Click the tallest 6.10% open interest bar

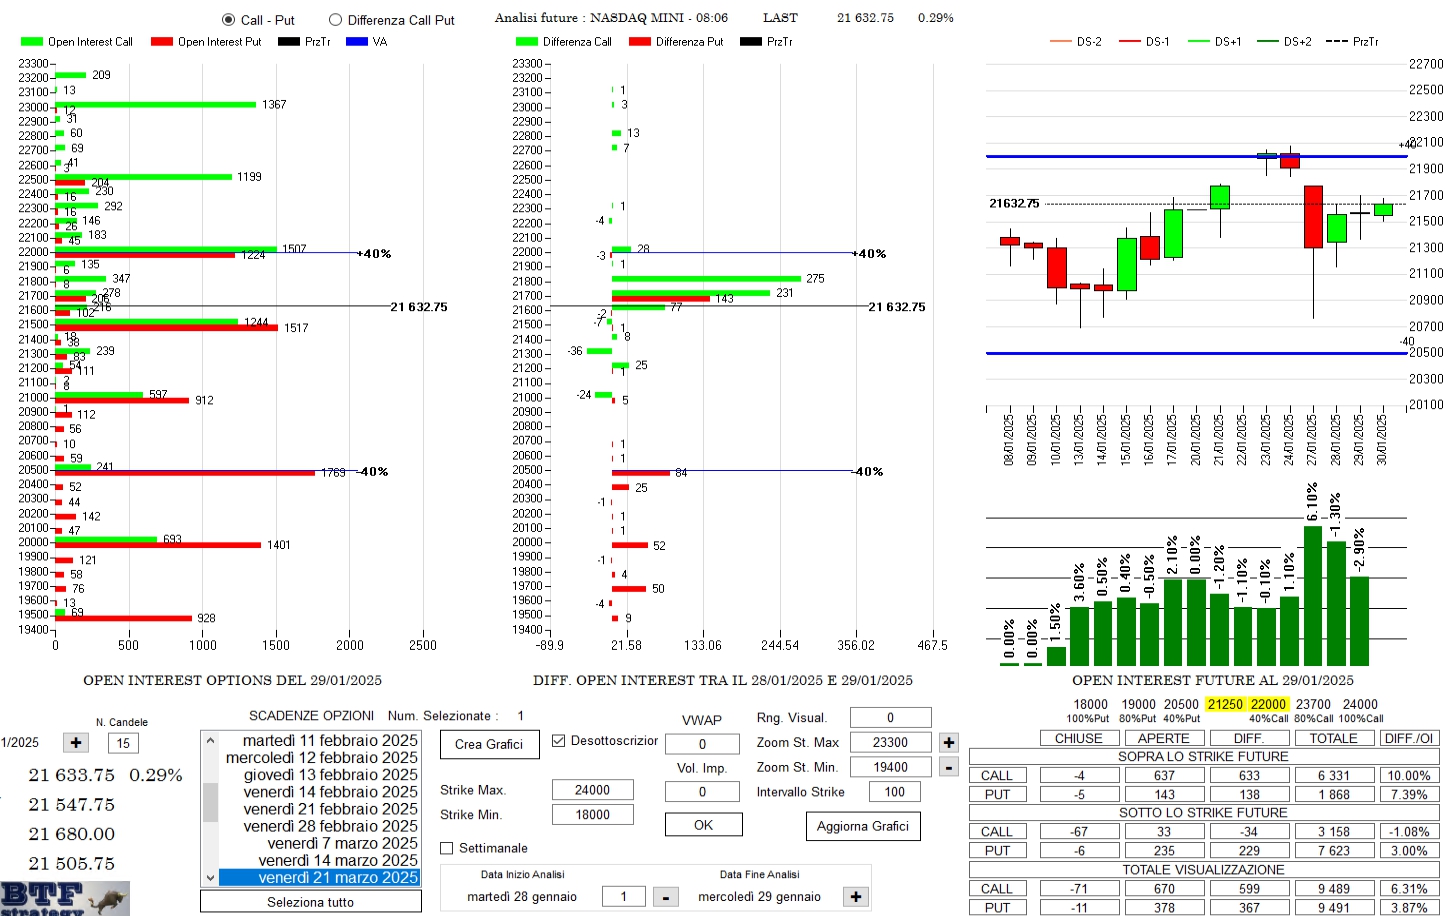(x=1313, y=596)
